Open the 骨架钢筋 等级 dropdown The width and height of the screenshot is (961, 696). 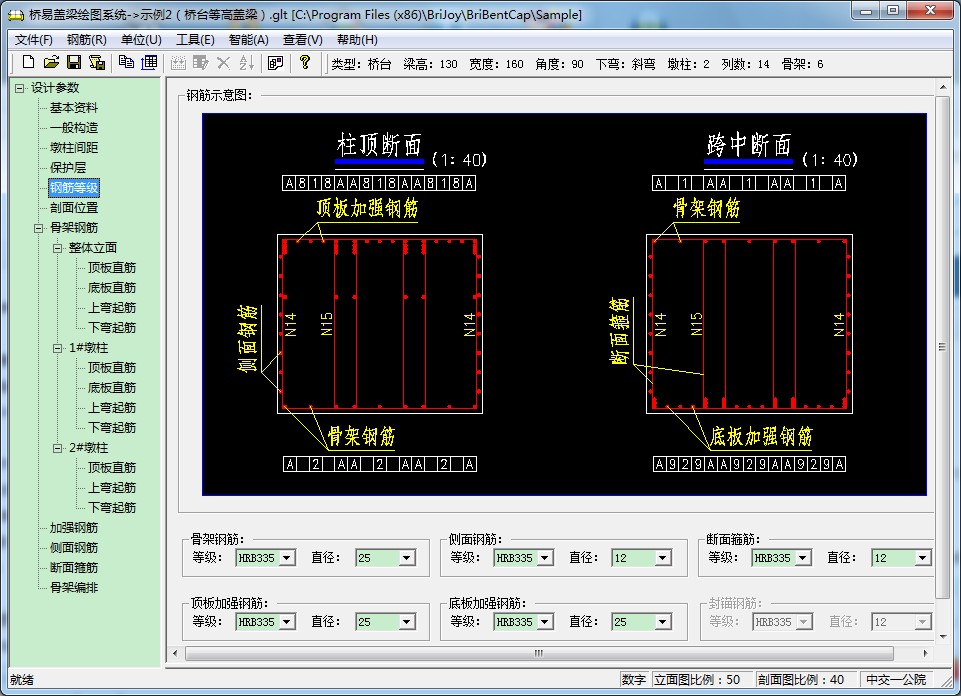tap(287, 558)
